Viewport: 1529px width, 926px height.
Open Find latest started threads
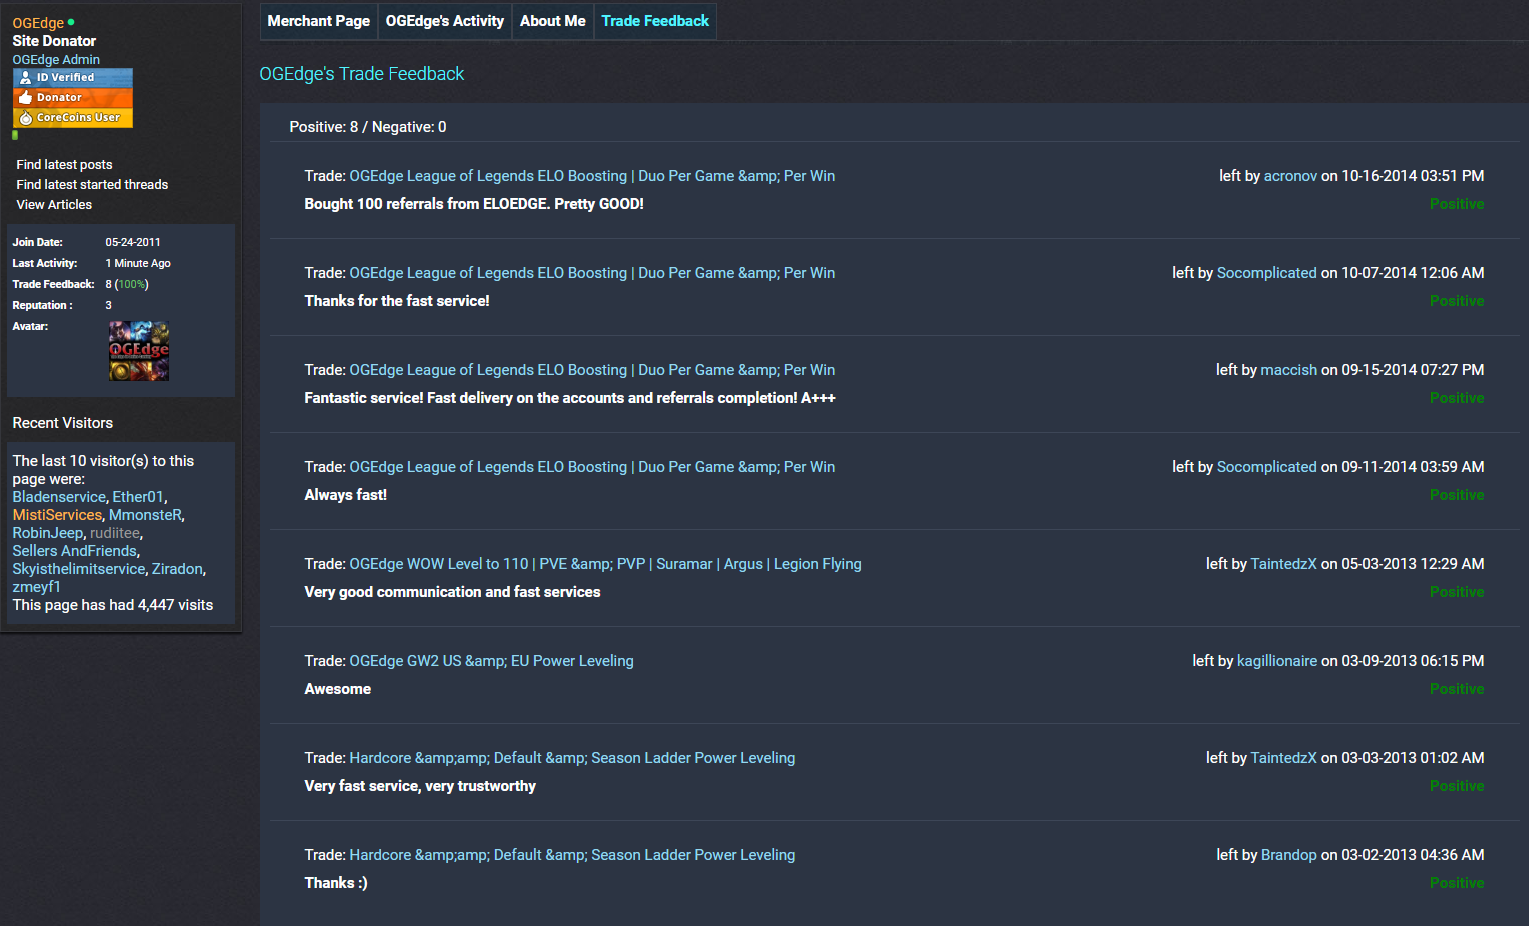[x=92, y=185]
